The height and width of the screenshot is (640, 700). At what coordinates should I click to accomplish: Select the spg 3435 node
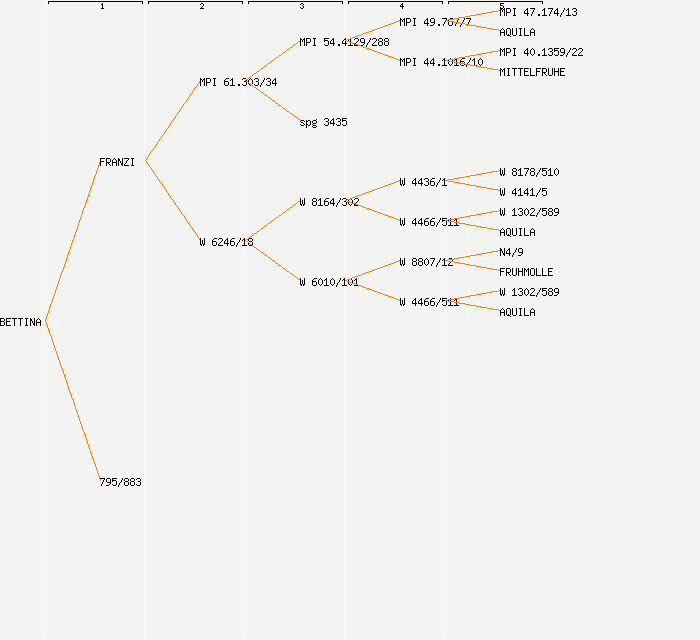coord(323,122)
